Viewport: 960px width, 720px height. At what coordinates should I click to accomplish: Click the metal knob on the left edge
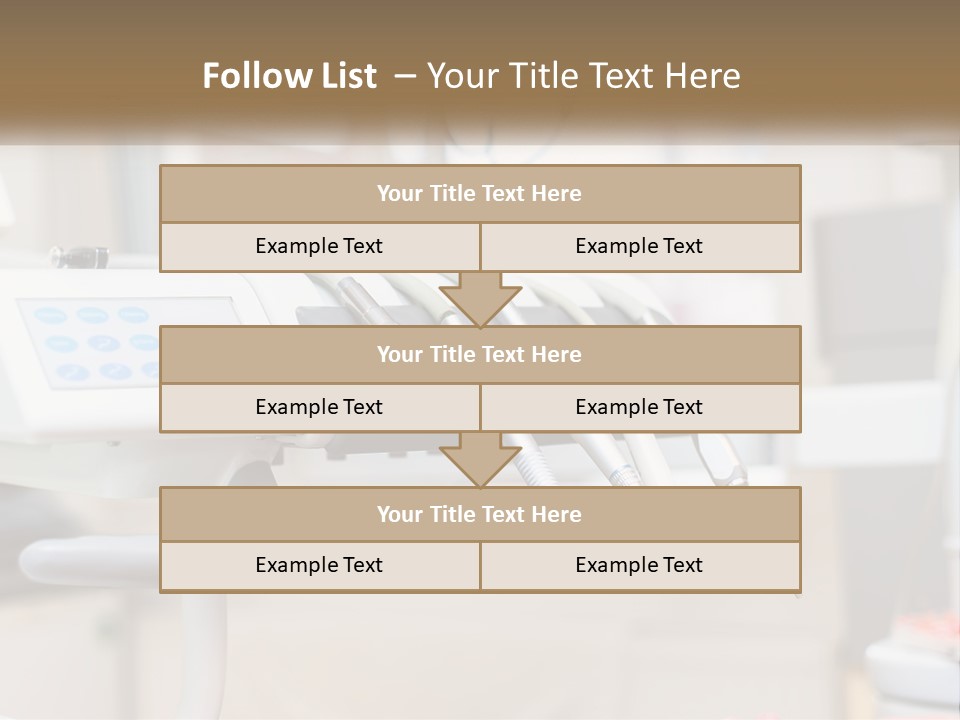click(75, 256)
